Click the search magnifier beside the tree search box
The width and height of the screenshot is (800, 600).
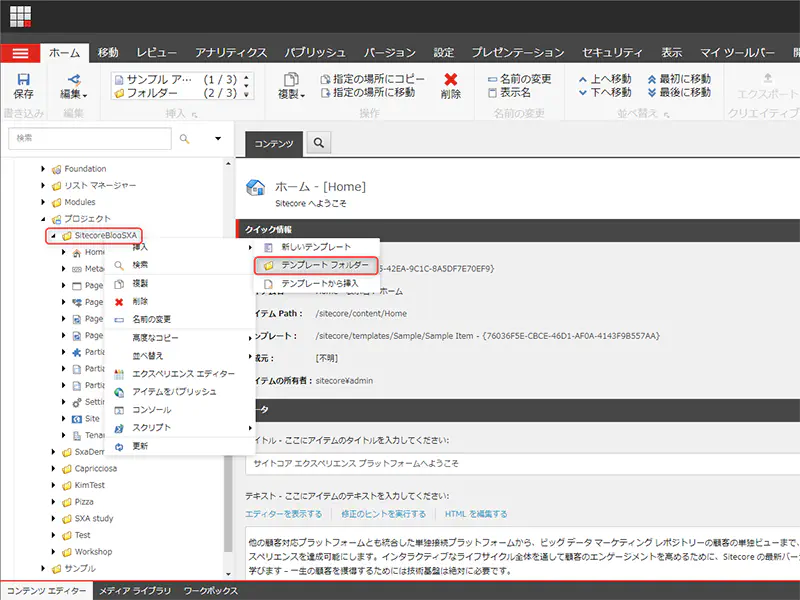(184, 139)
